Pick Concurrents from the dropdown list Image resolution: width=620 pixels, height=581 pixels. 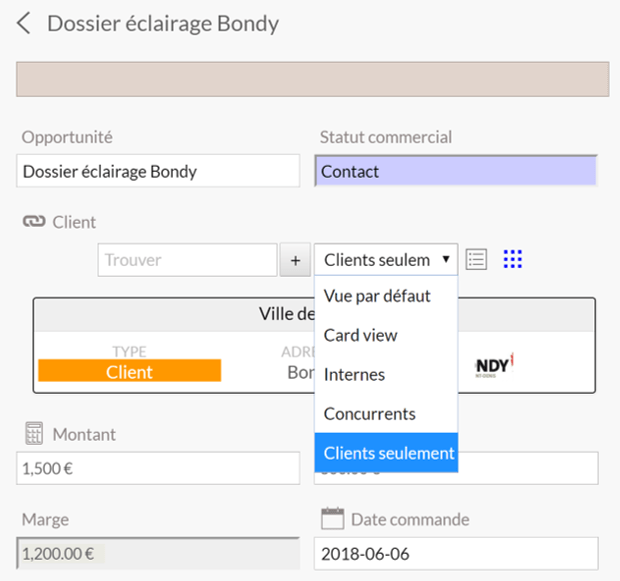pos(369,413)
